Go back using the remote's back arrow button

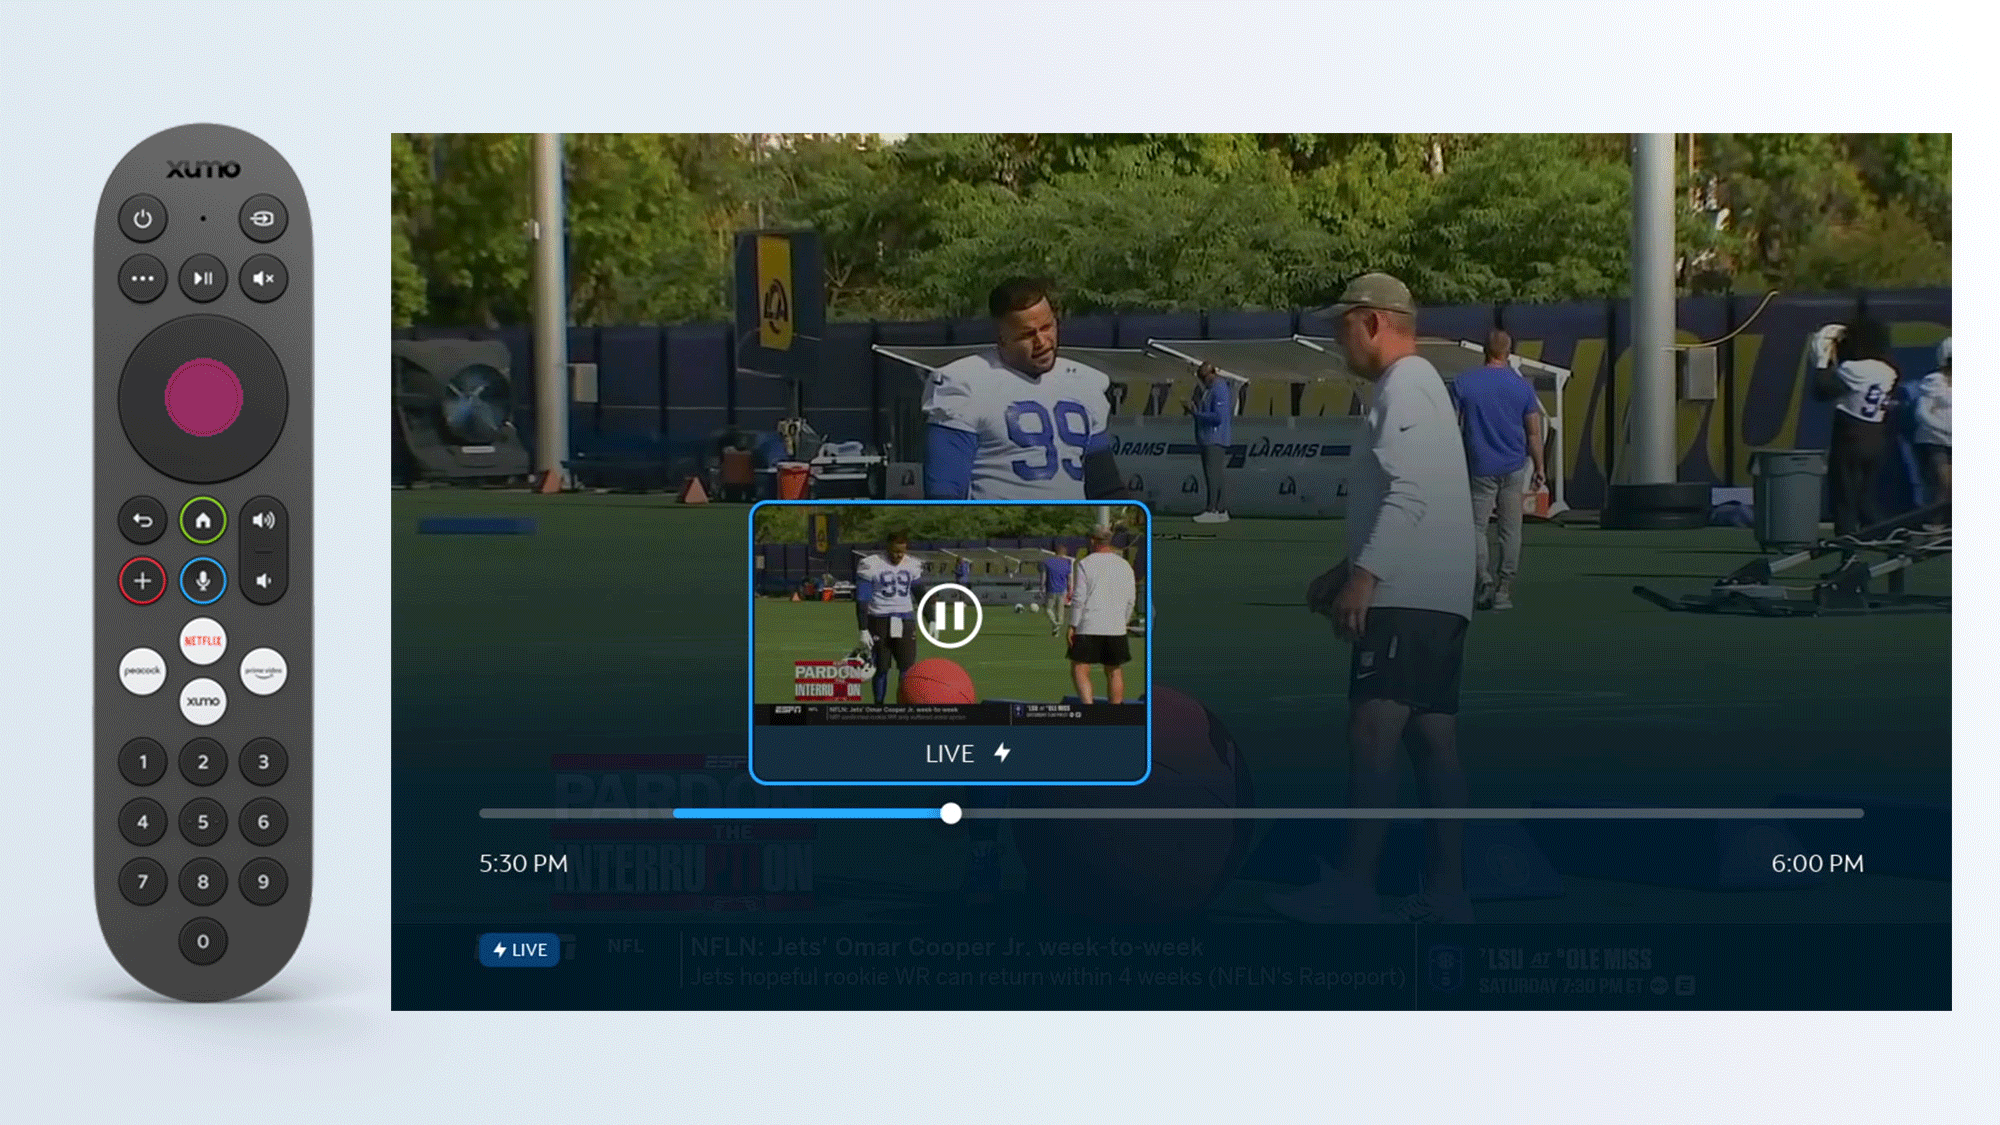[143, 521]
